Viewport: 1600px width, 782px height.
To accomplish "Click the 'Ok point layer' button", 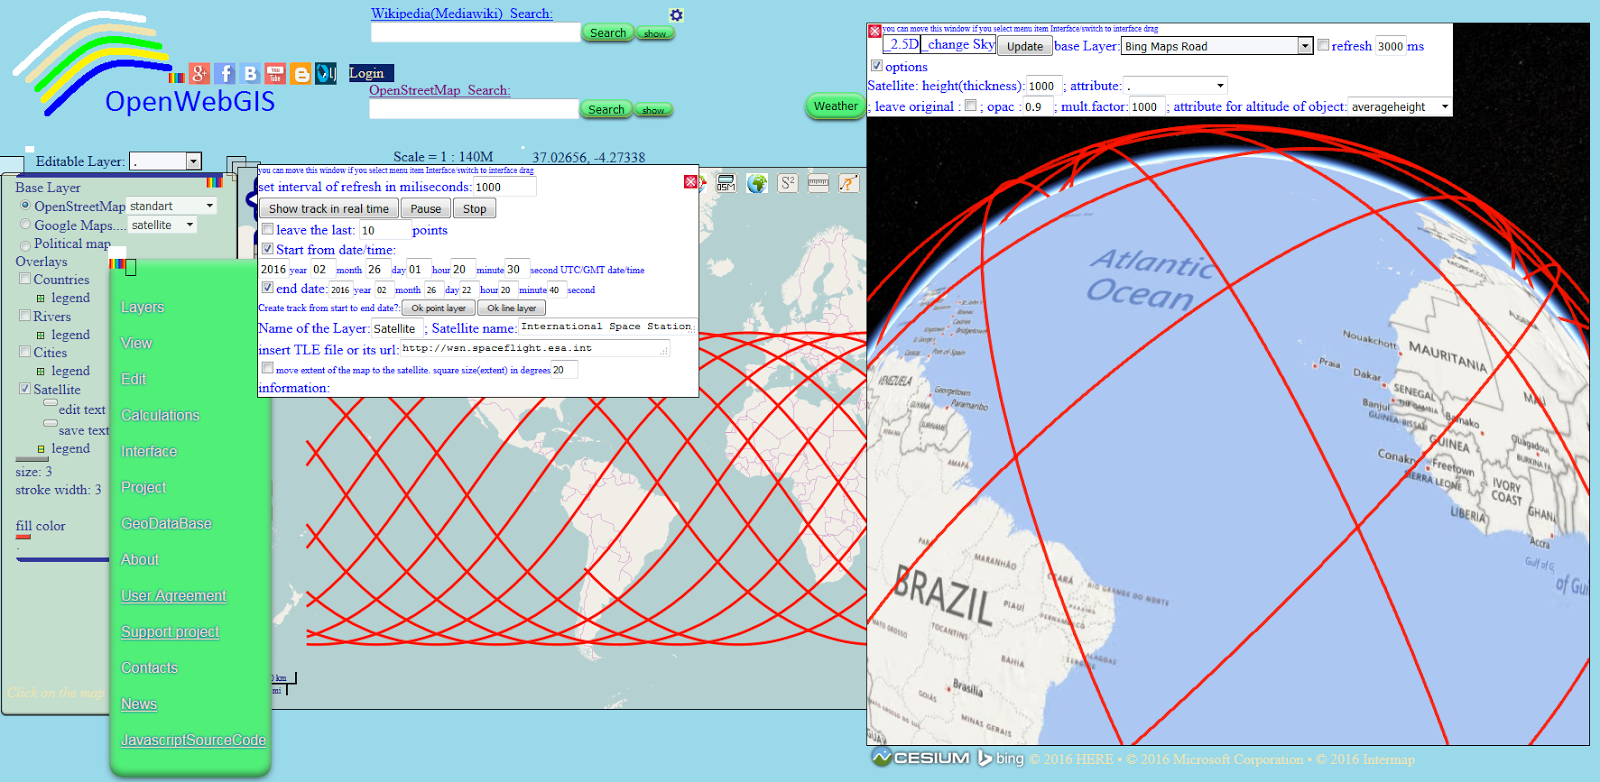I will (x=438, y=308).
